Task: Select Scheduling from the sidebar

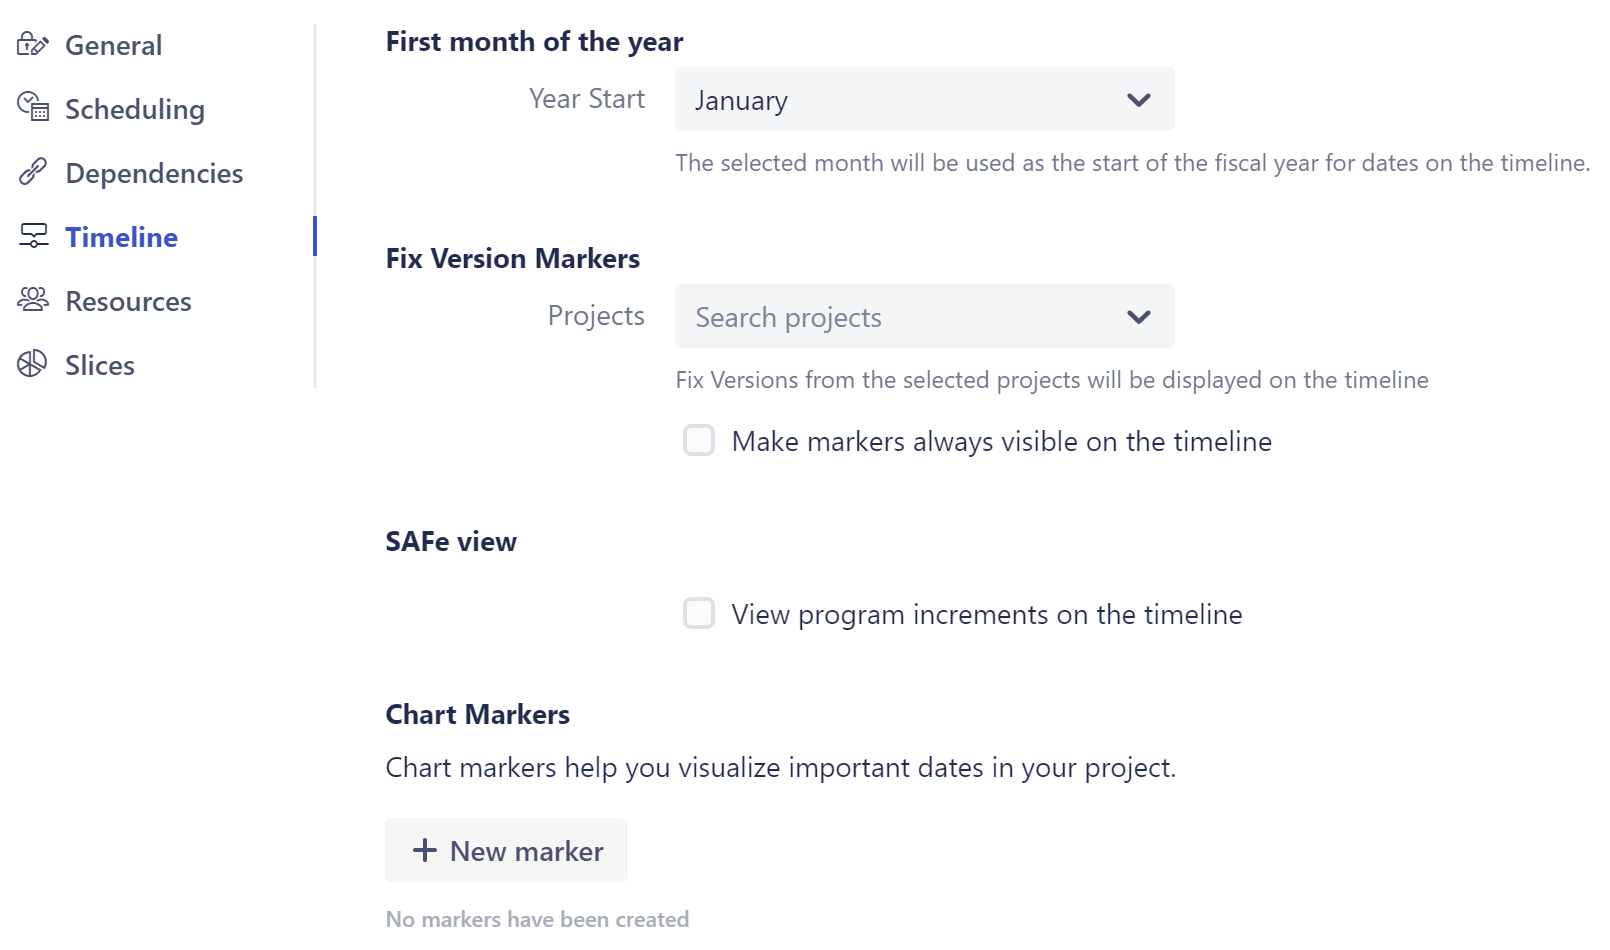Action: [x=134, y=108]
